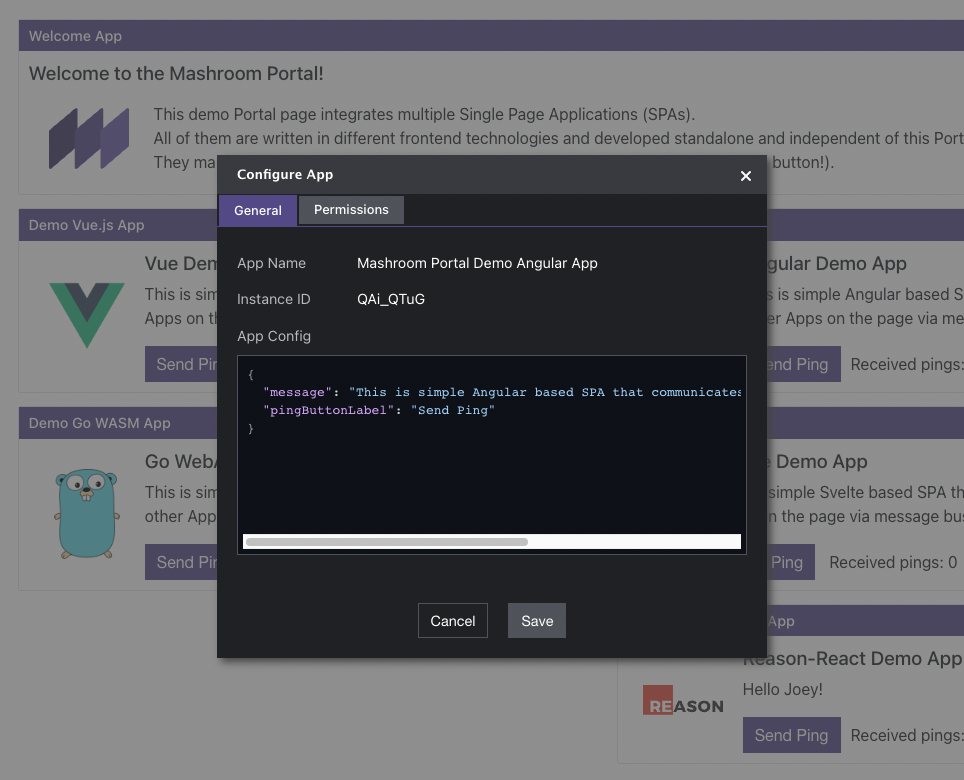The image size is (964, 780).
Task: Click the App Config label
Action: coord(274,336)
